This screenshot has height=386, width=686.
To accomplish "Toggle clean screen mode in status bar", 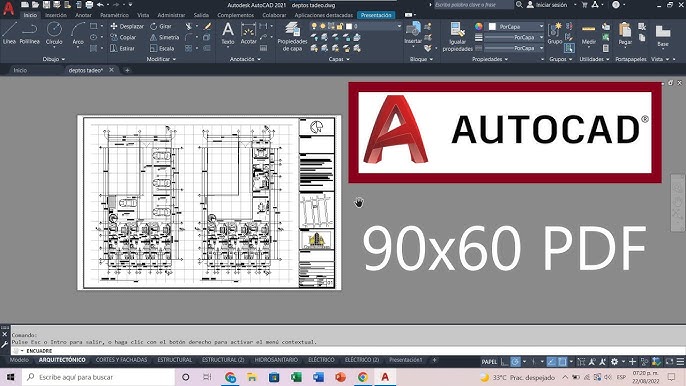I will coord(669,361).
